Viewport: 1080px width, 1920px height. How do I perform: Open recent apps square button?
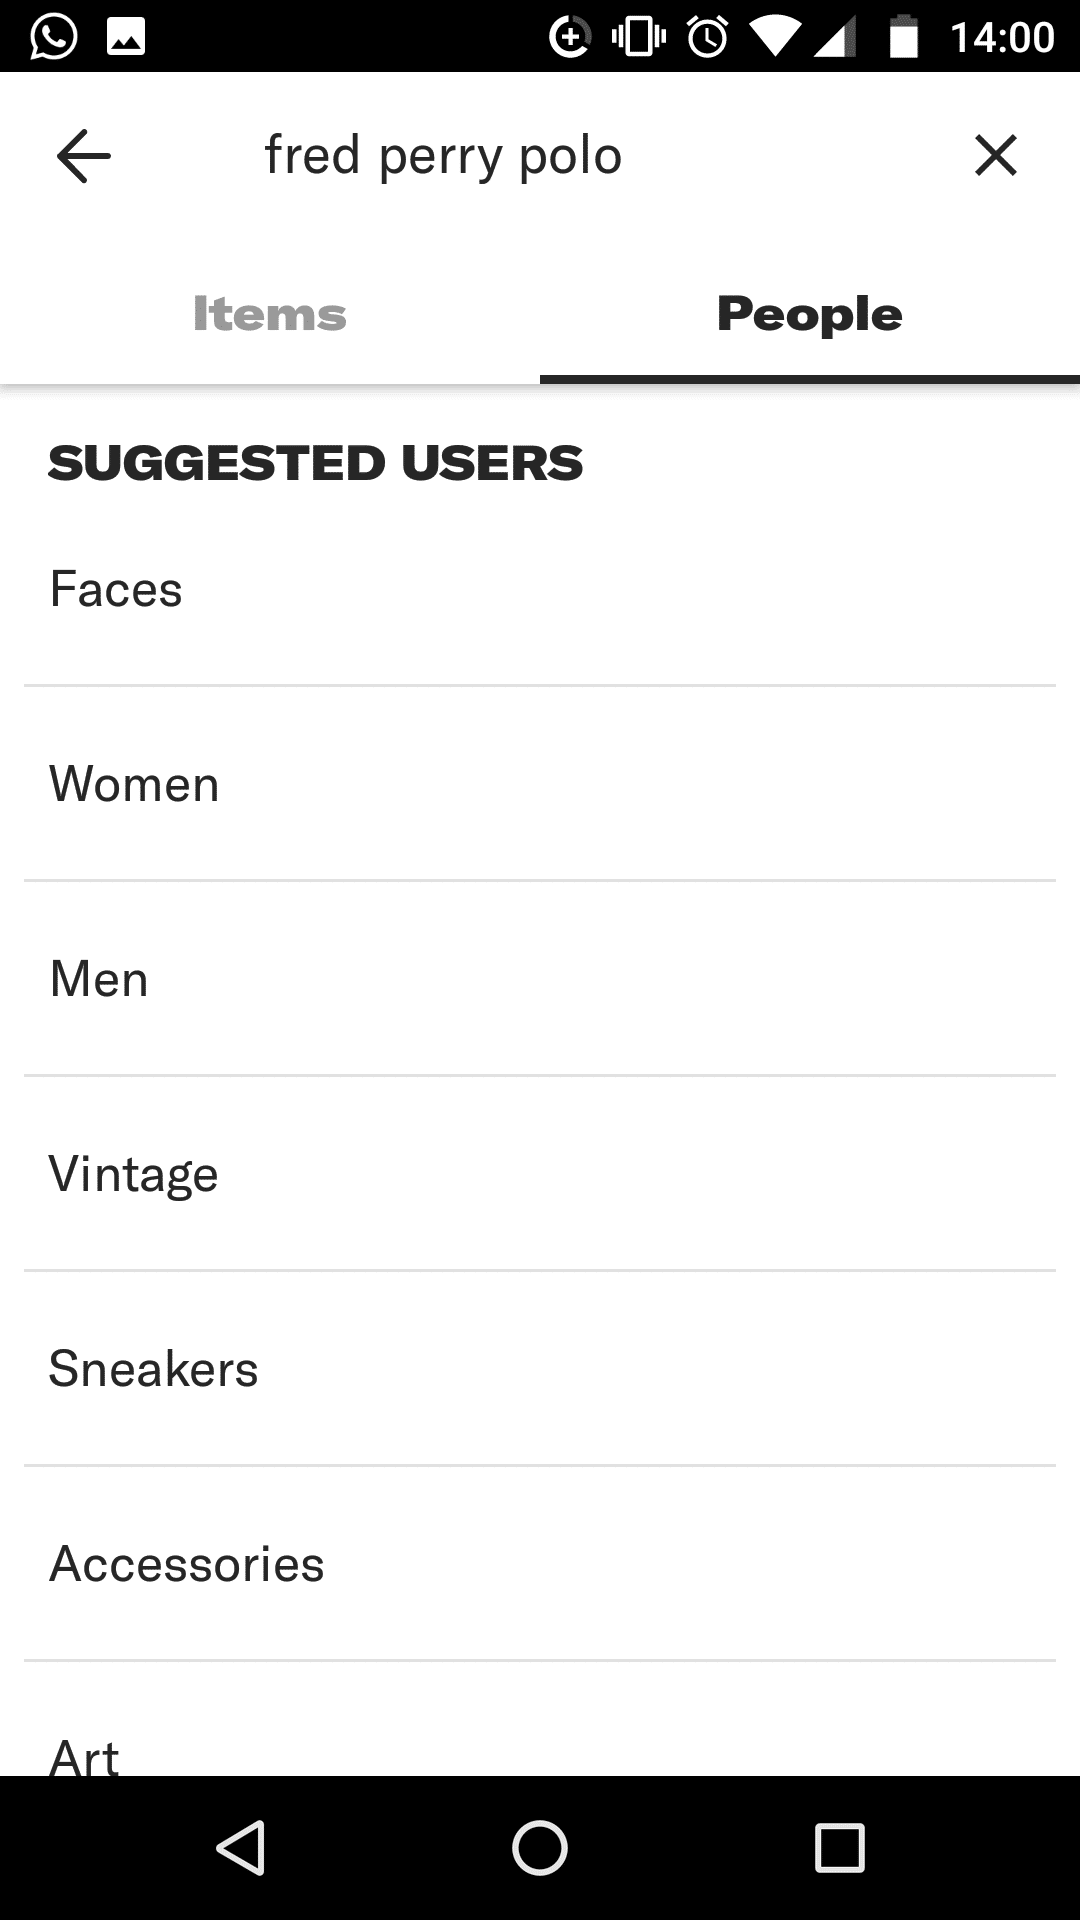pyautogui.click(x=839, y=1847)
